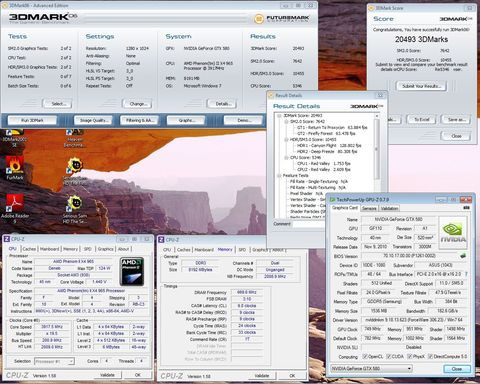
Task: Open the NVIDIA GeForce GTX 580 card dropdown
Action: click(371, 369)
